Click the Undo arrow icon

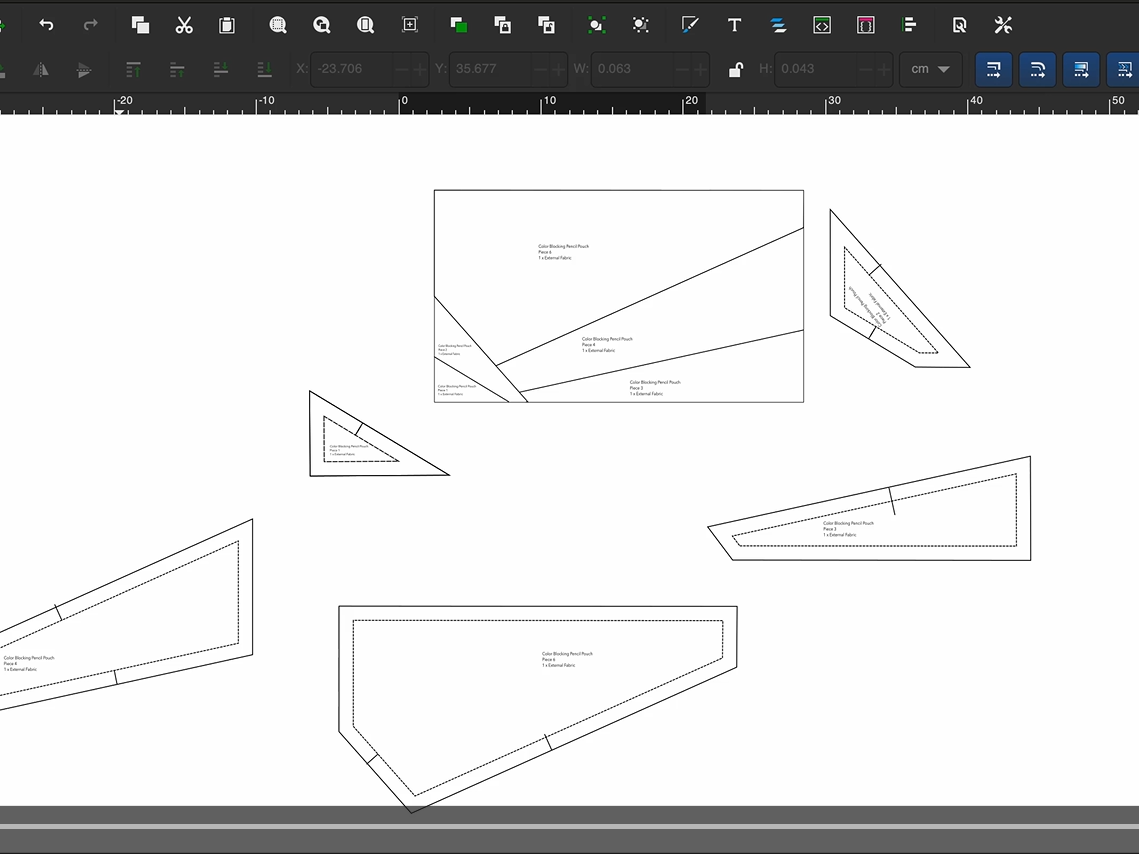click(46, 25)
